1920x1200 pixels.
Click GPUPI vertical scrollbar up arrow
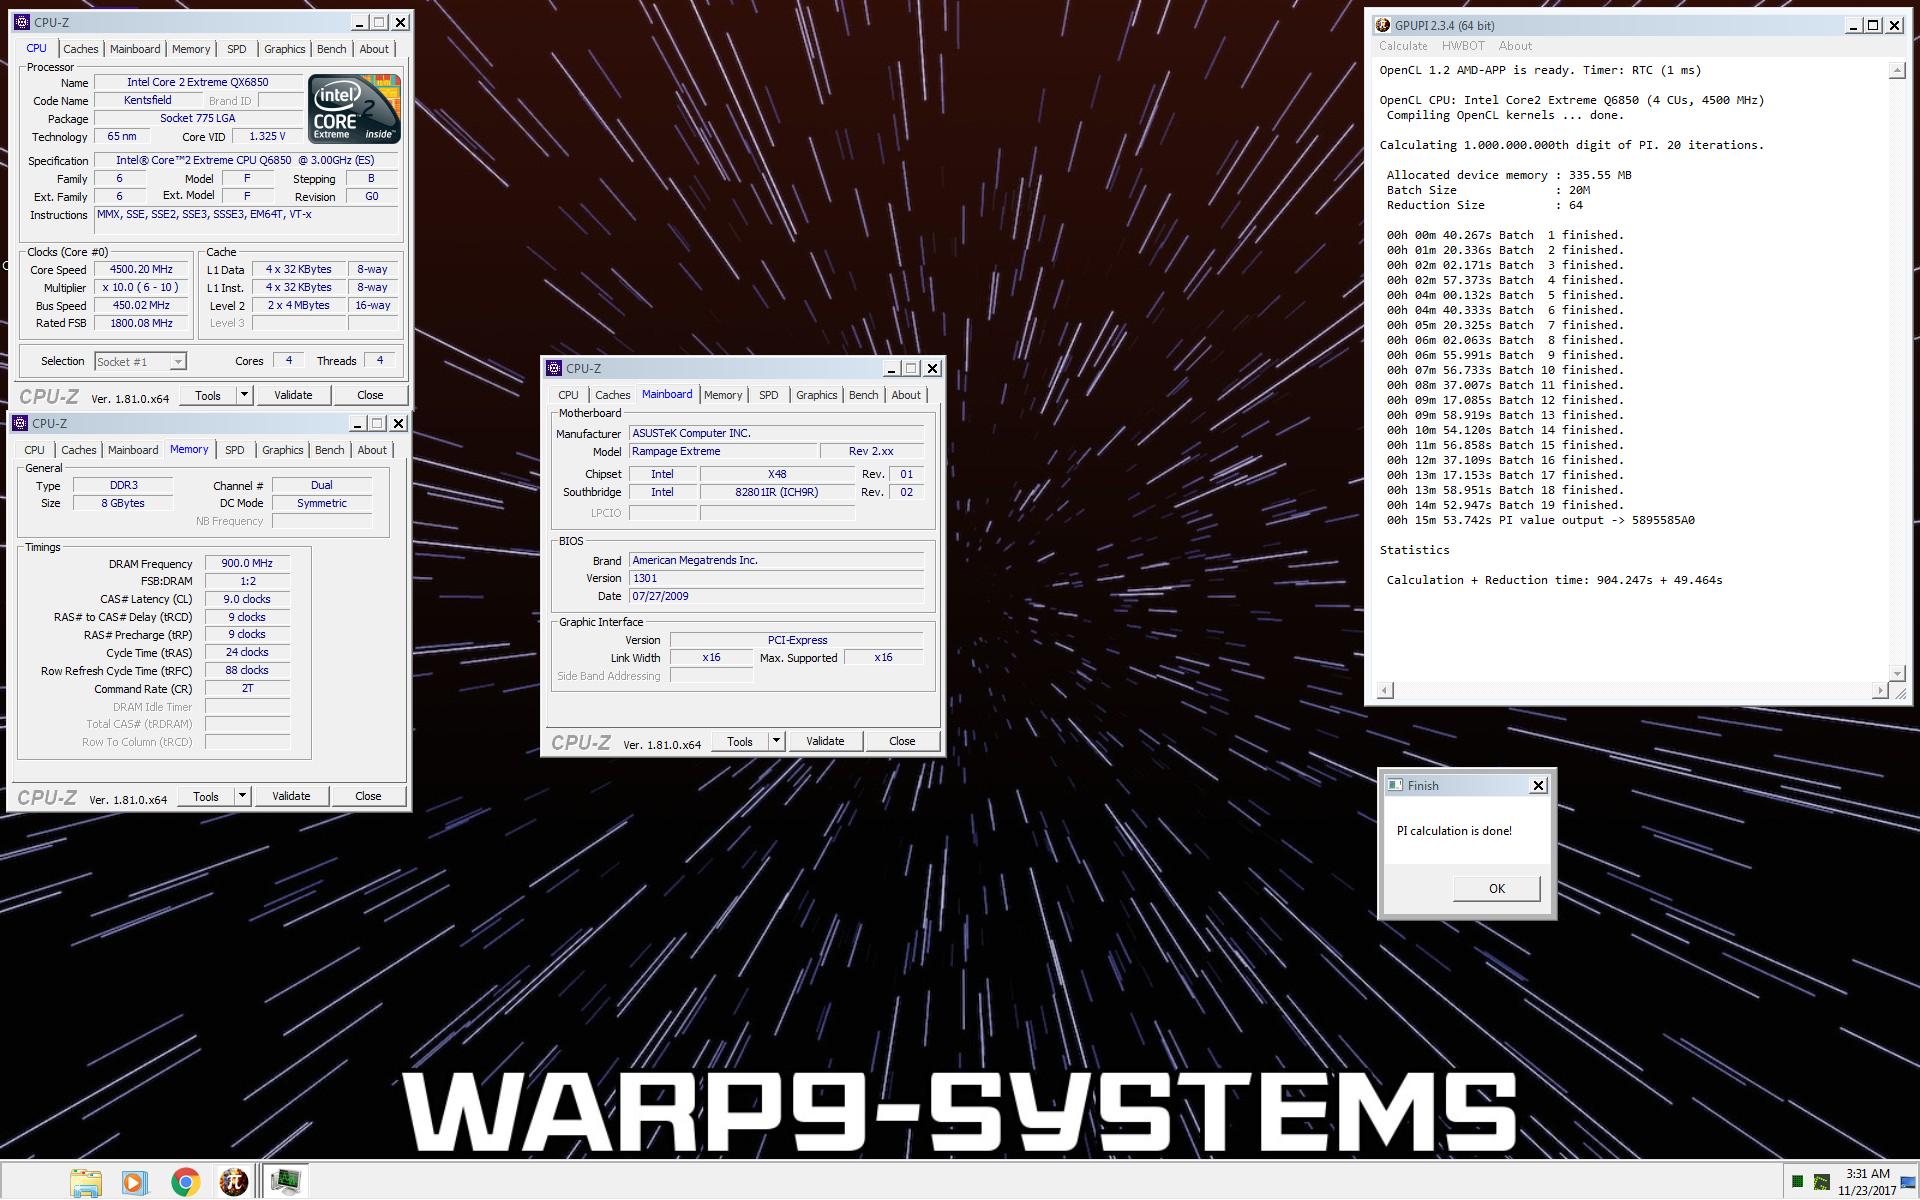(1897, 70)
